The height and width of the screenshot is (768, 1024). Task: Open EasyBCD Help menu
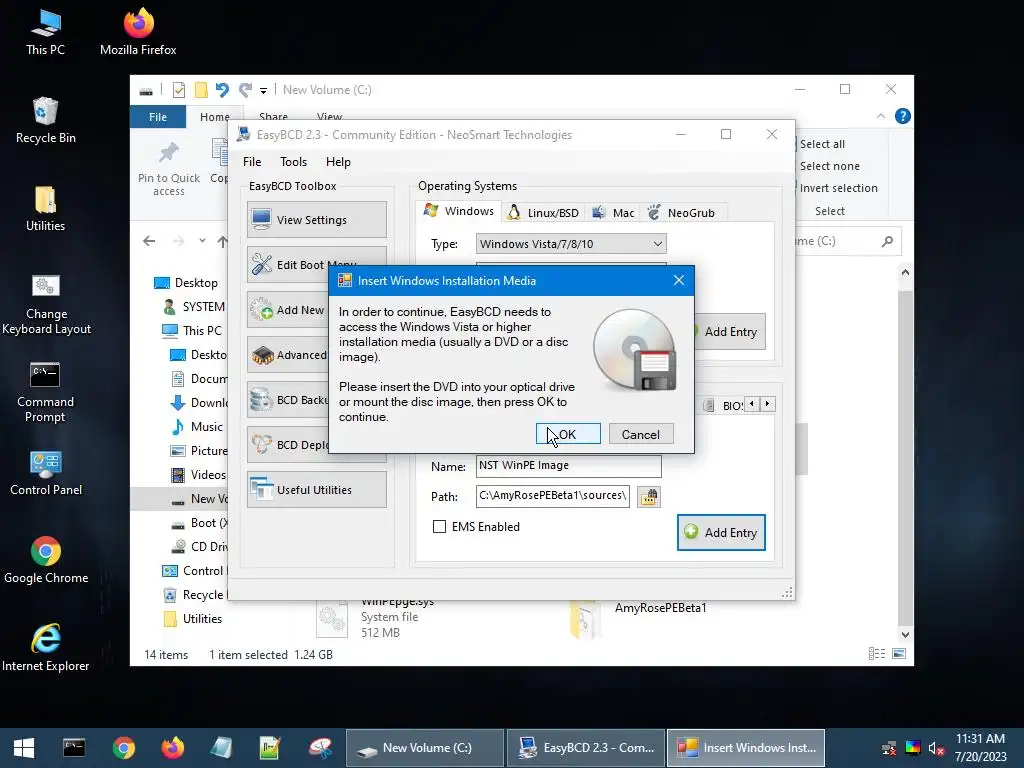pyautogui.click(x=338, y=161)
